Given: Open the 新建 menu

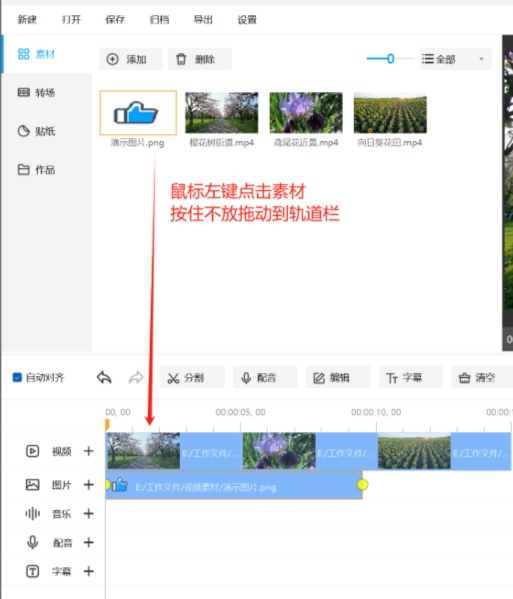Looking at the screenshot, I should point(27,19).
